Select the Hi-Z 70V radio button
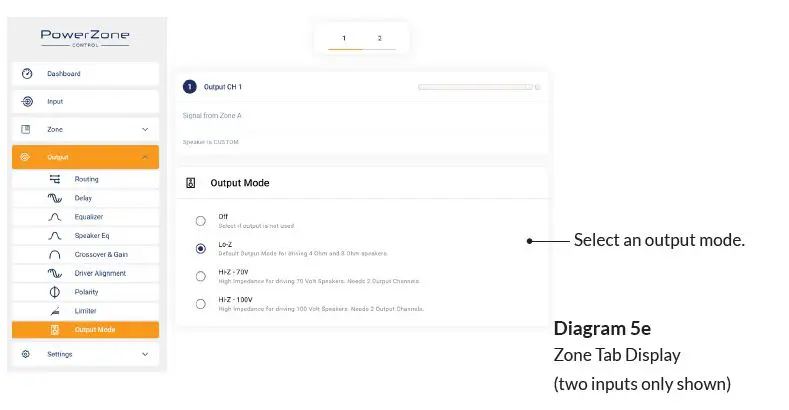 (x=201, y=276)
